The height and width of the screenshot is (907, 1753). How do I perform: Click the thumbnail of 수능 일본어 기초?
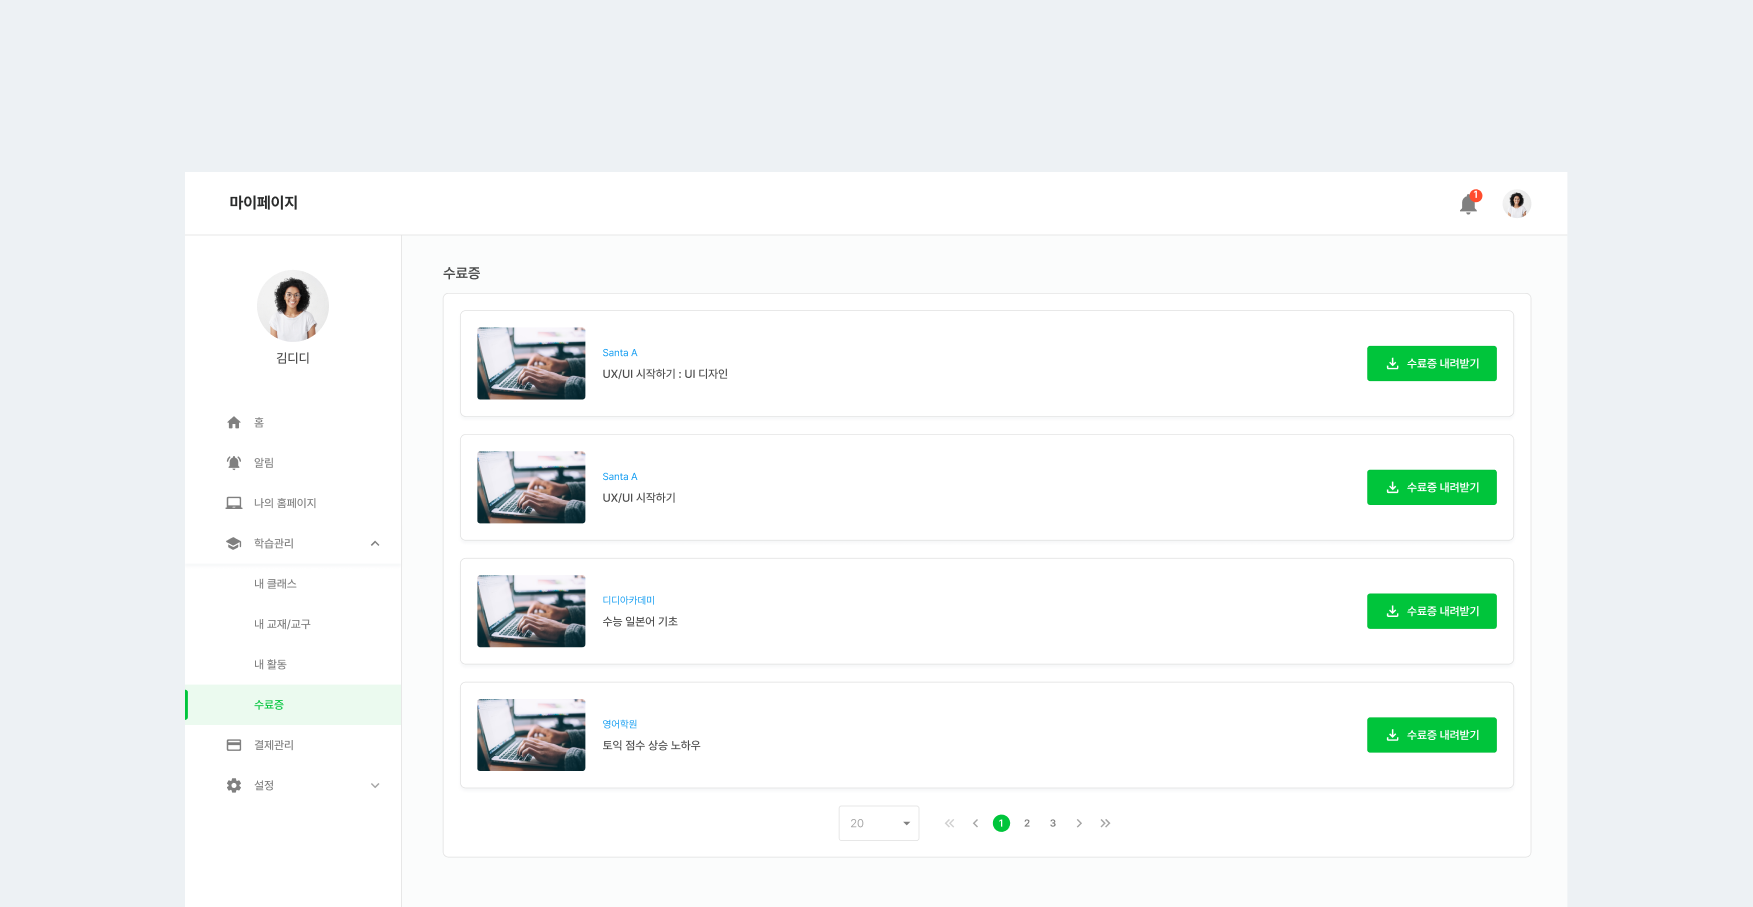[x=531, y=611]
